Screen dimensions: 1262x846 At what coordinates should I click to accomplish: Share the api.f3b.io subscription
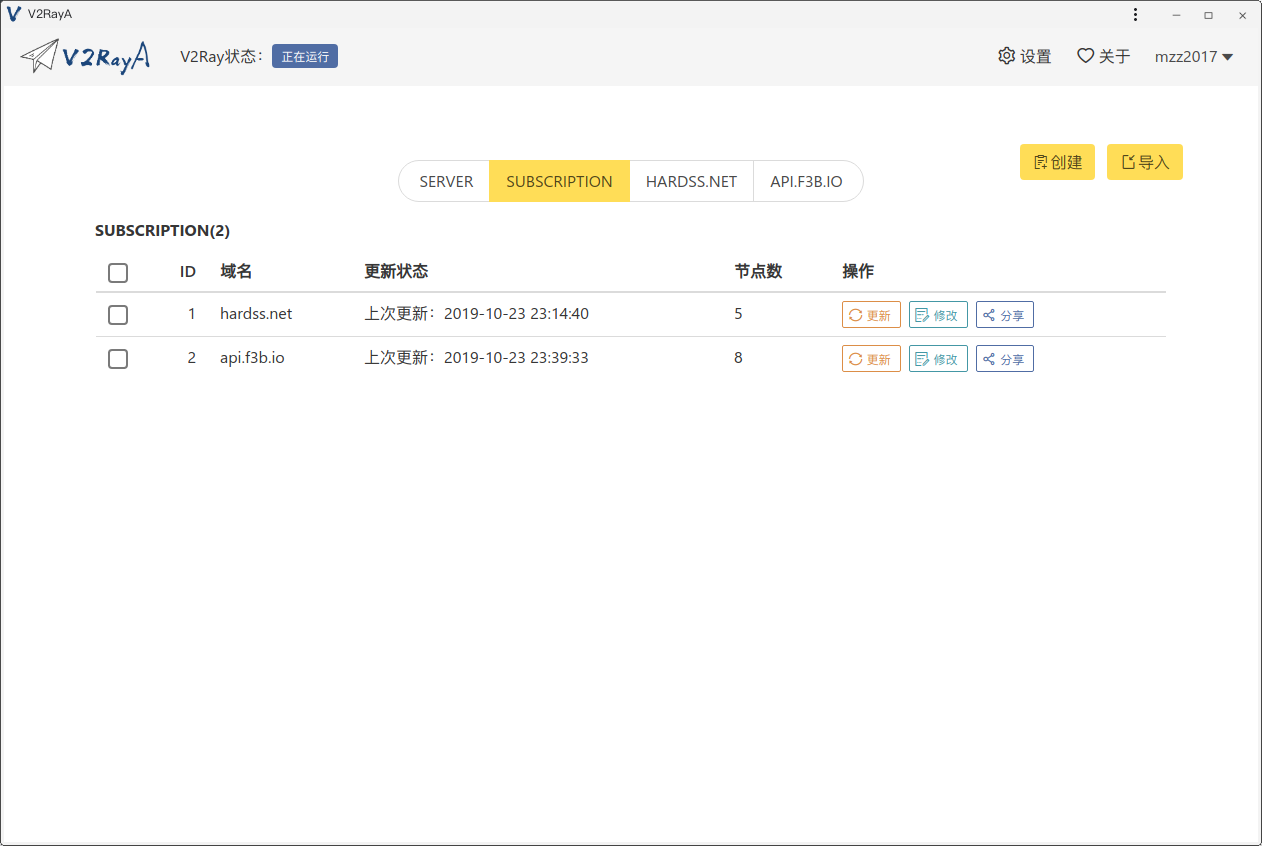(1005, 359)
